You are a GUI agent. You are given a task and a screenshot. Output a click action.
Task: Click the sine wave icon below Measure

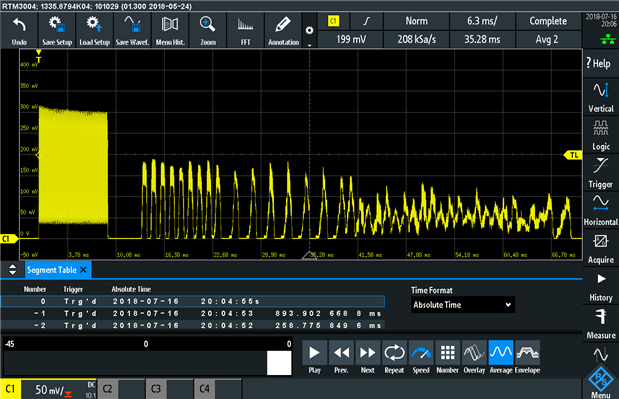(600, 354)
